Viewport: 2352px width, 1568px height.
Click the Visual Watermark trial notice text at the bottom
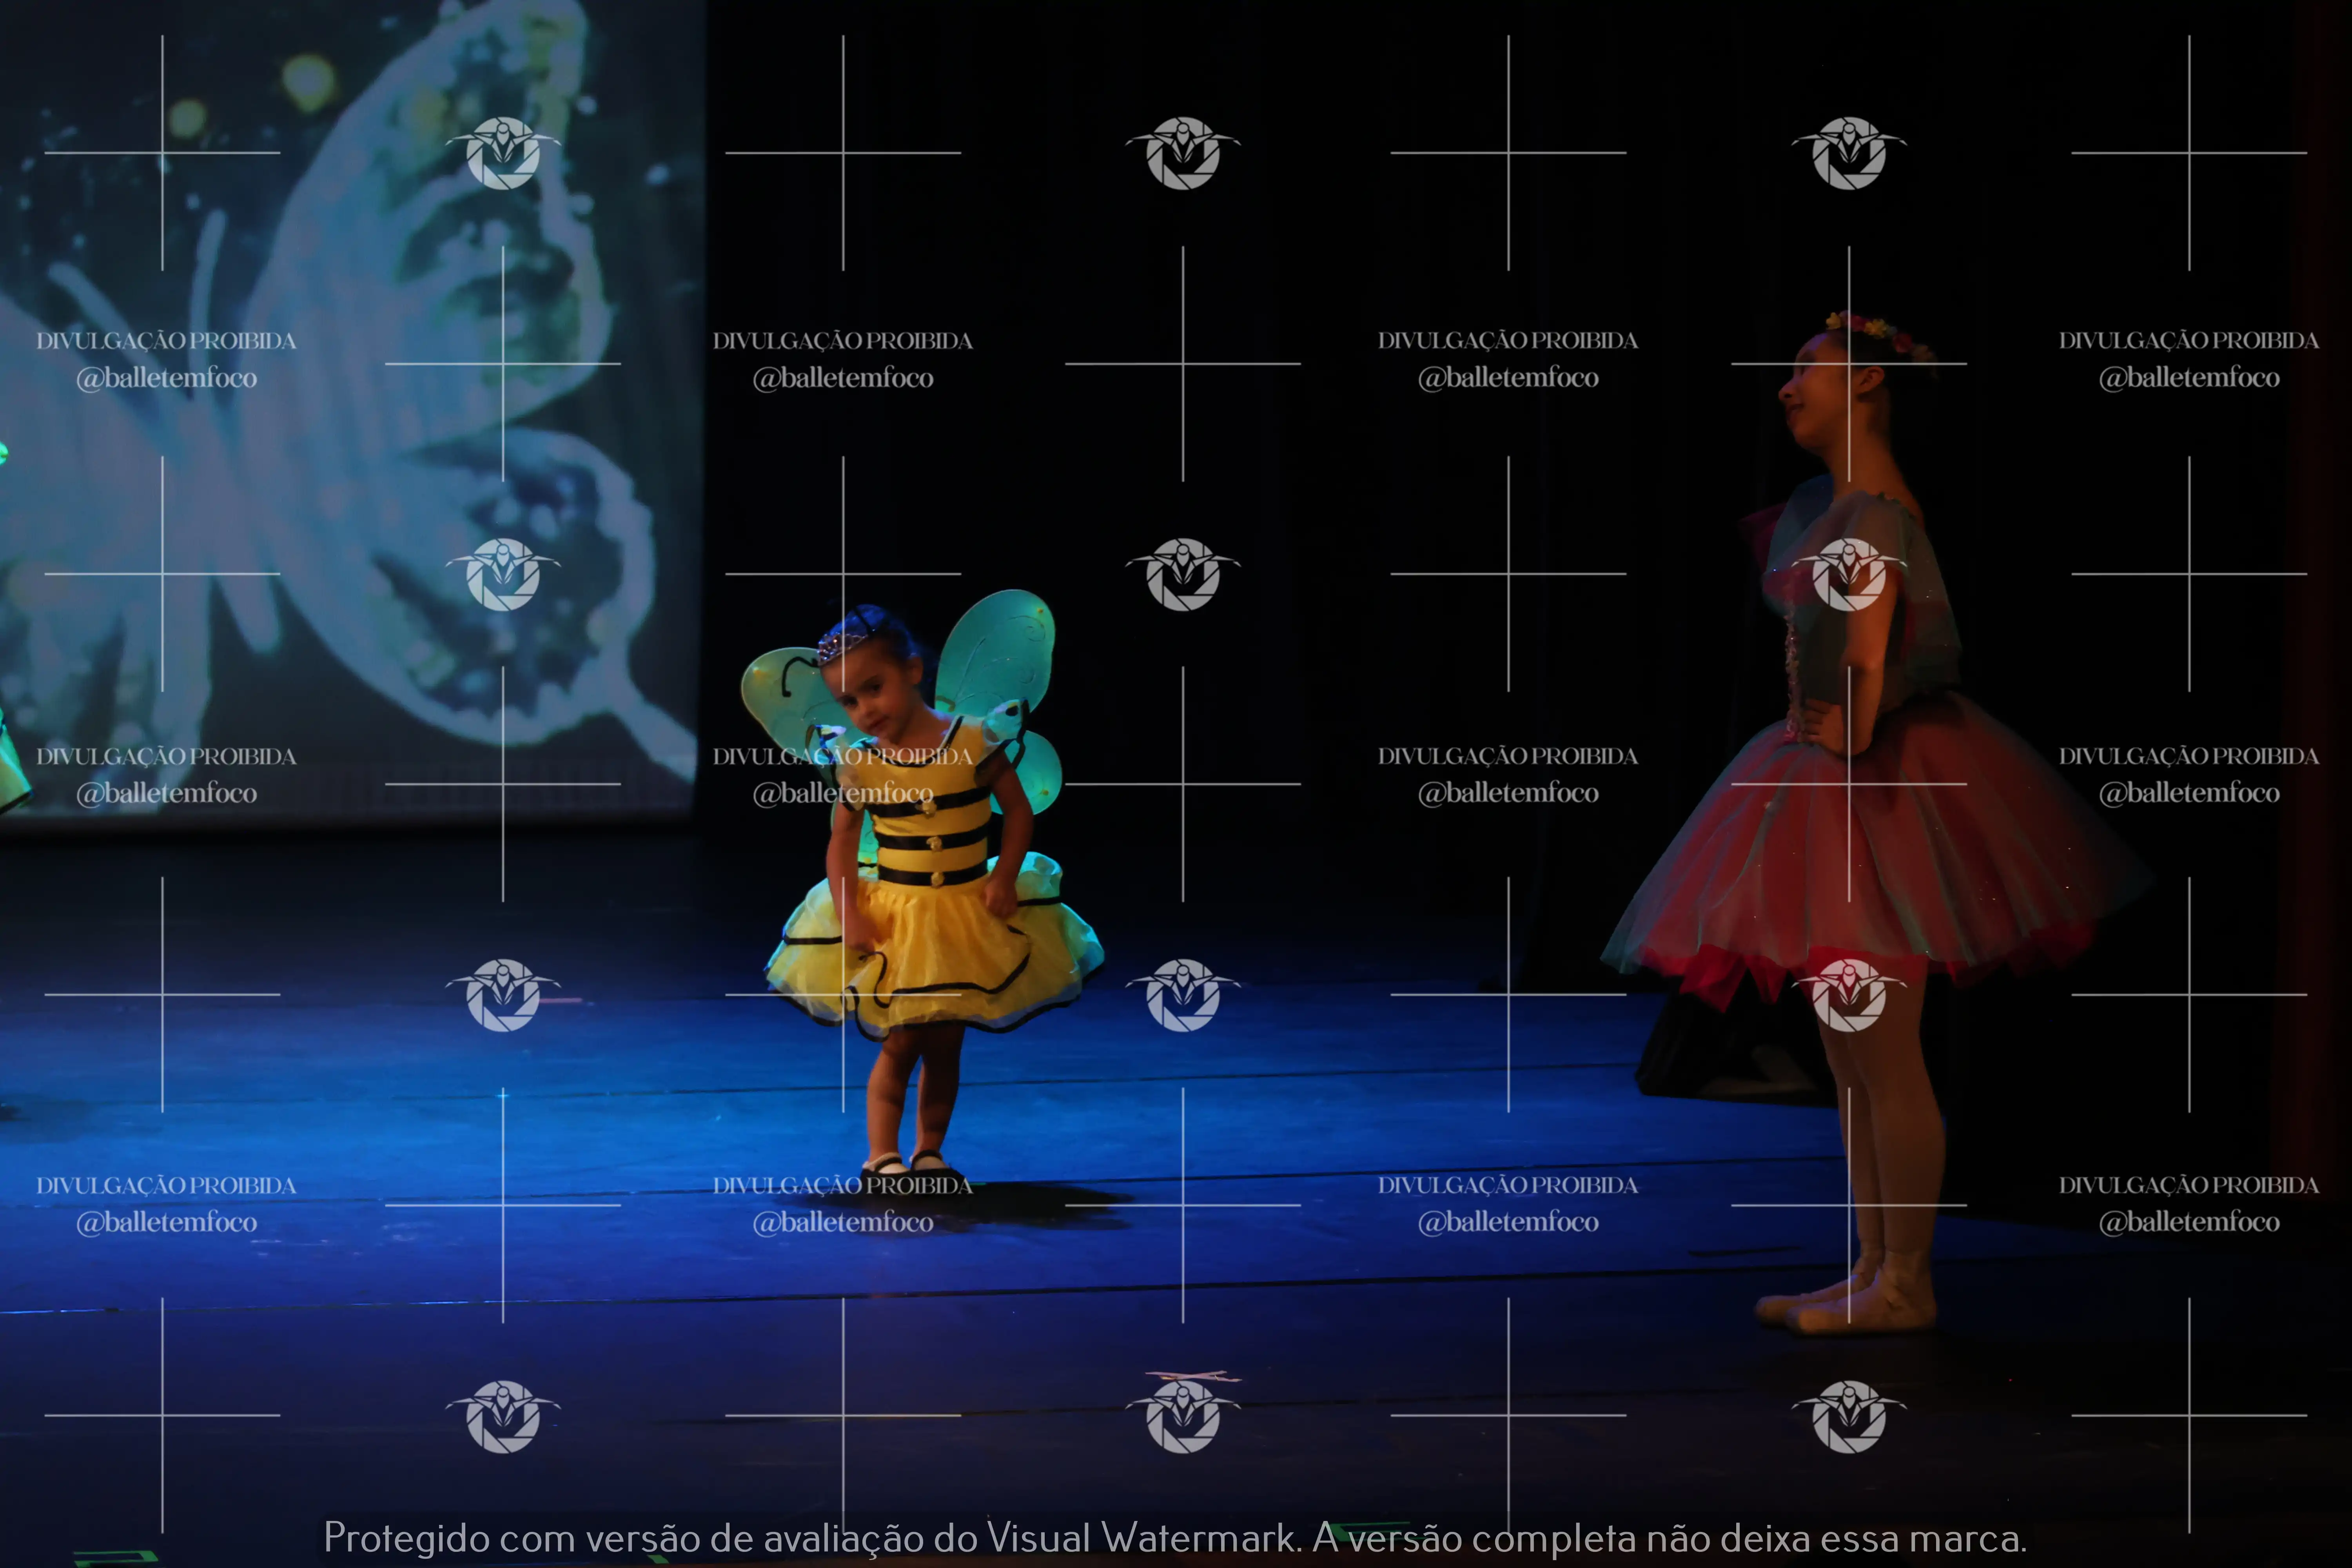pos(1175,1537)
